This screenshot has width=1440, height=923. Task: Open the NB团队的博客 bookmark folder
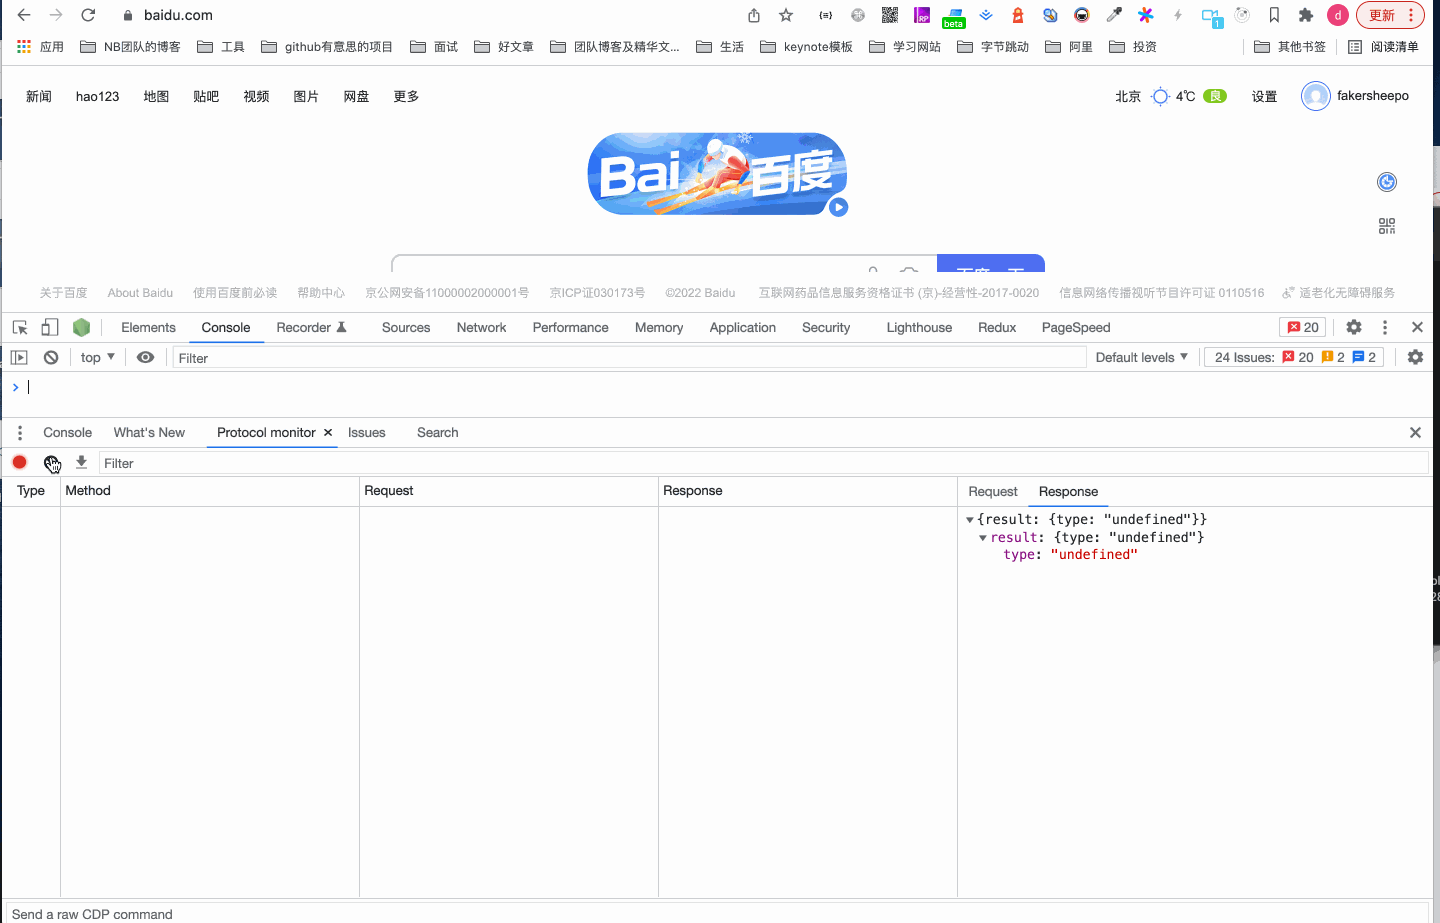click(x=130, y=47)
